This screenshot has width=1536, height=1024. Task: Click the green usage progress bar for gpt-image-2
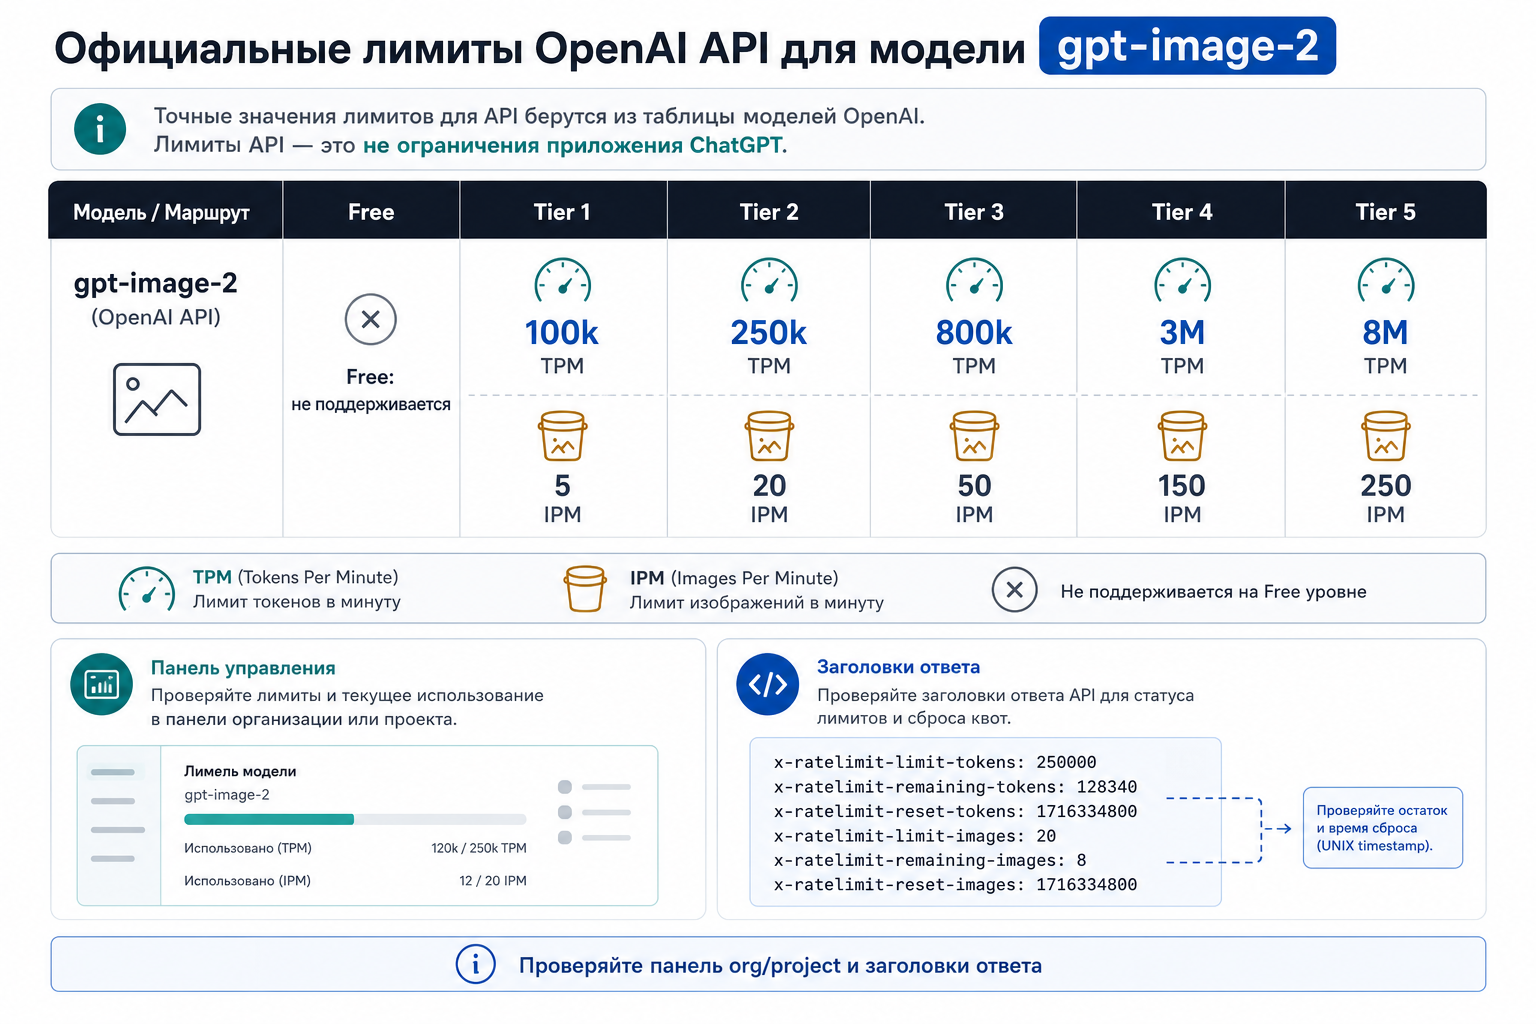click(x=355, y=819)
